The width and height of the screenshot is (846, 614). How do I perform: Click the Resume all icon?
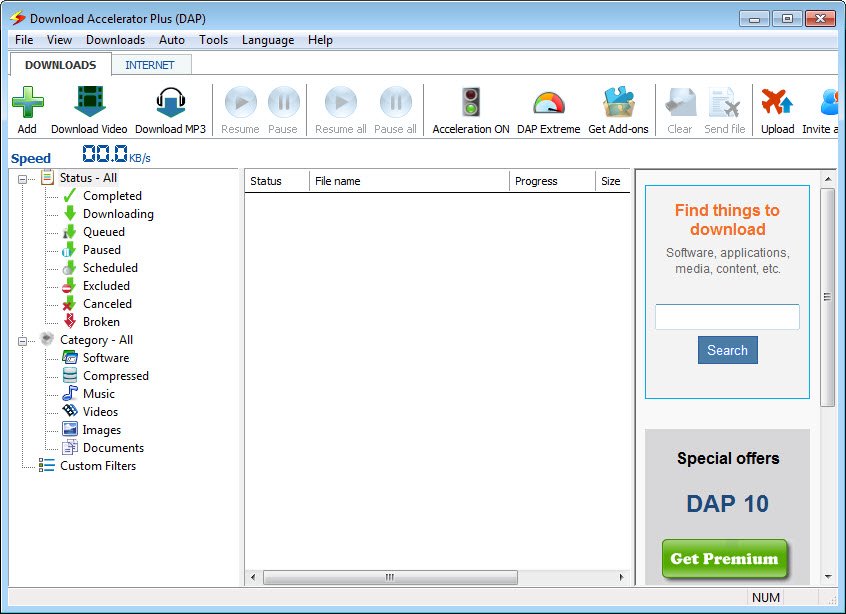point(340,103)
